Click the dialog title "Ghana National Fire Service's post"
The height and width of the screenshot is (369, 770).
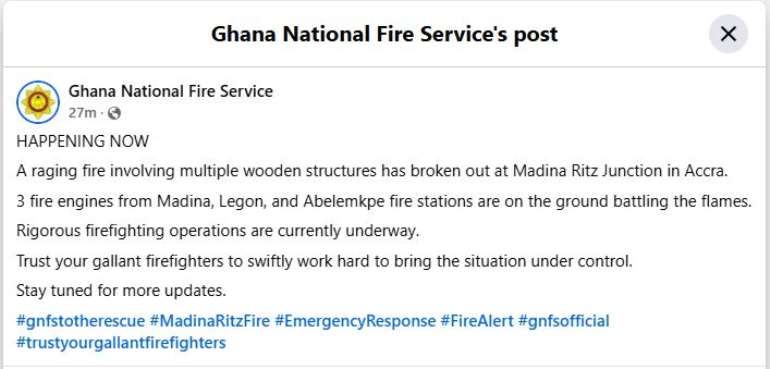click(x=385, y=34)
